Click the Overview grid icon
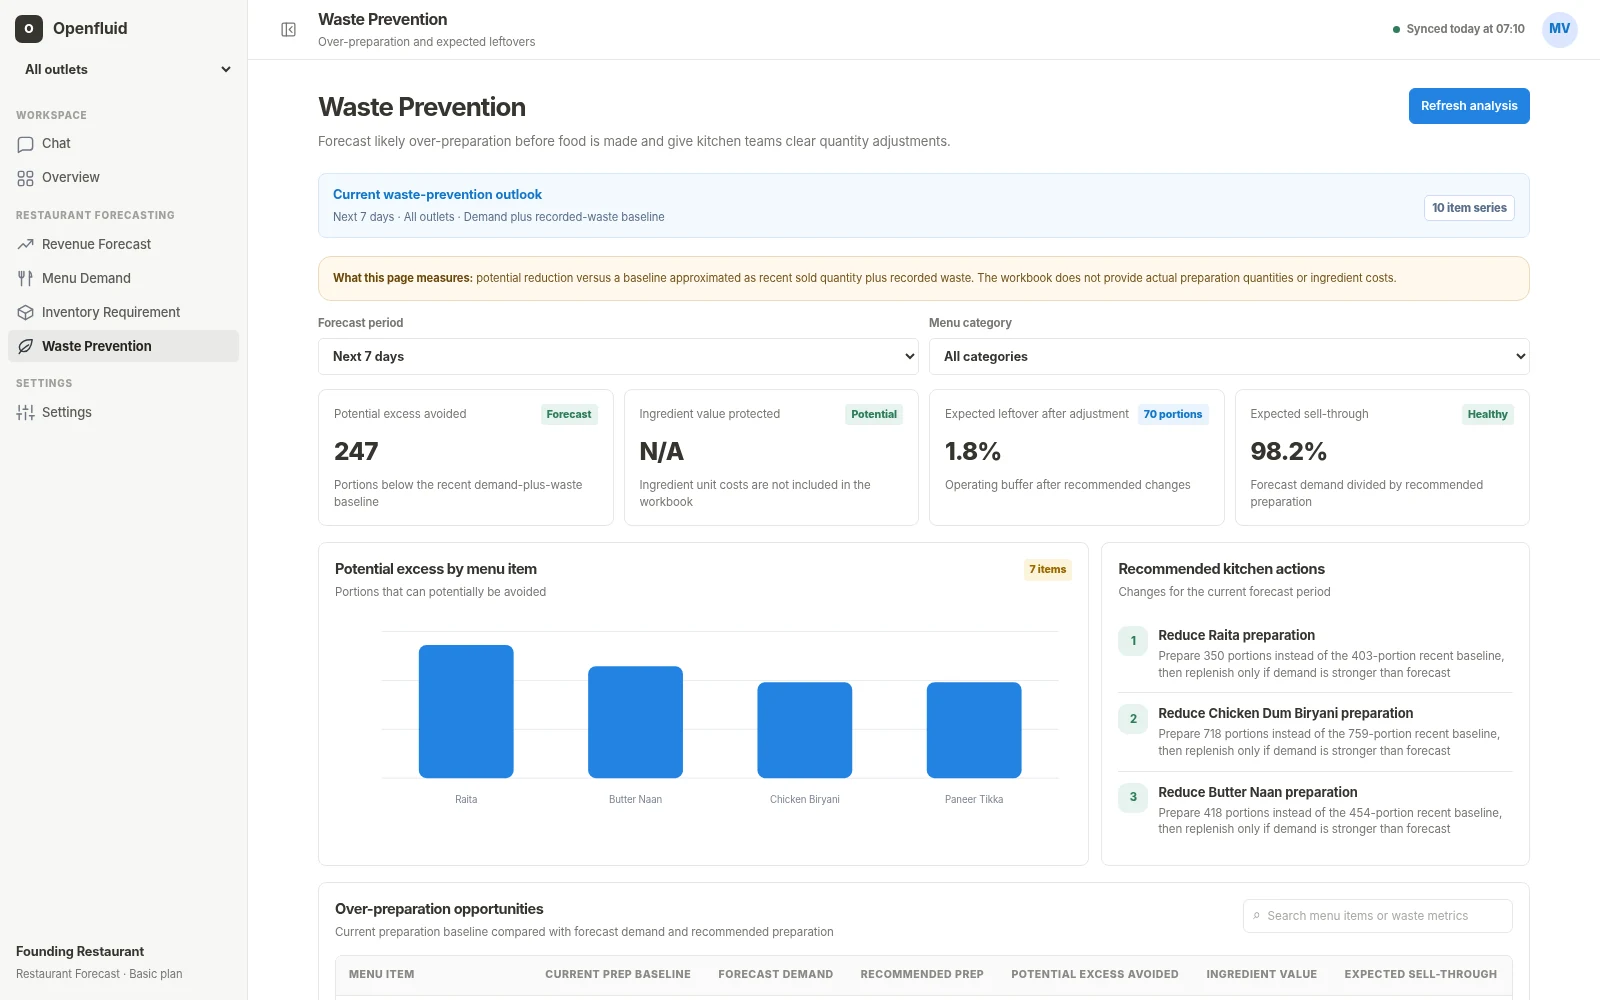The width and height of the screenshot is (1600, 1000). tap(26, 178)
